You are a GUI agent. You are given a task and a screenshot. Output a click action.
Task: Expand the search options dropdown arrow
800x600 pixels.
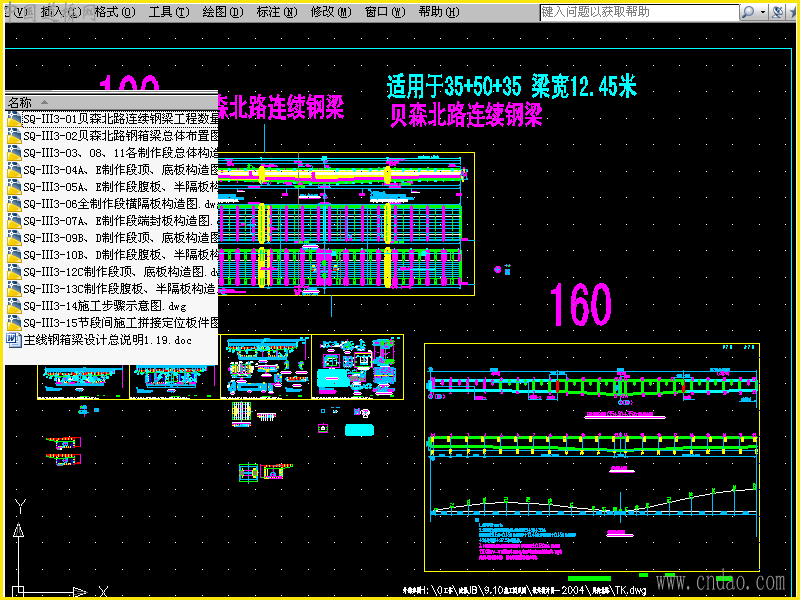(x=763, y=12)
